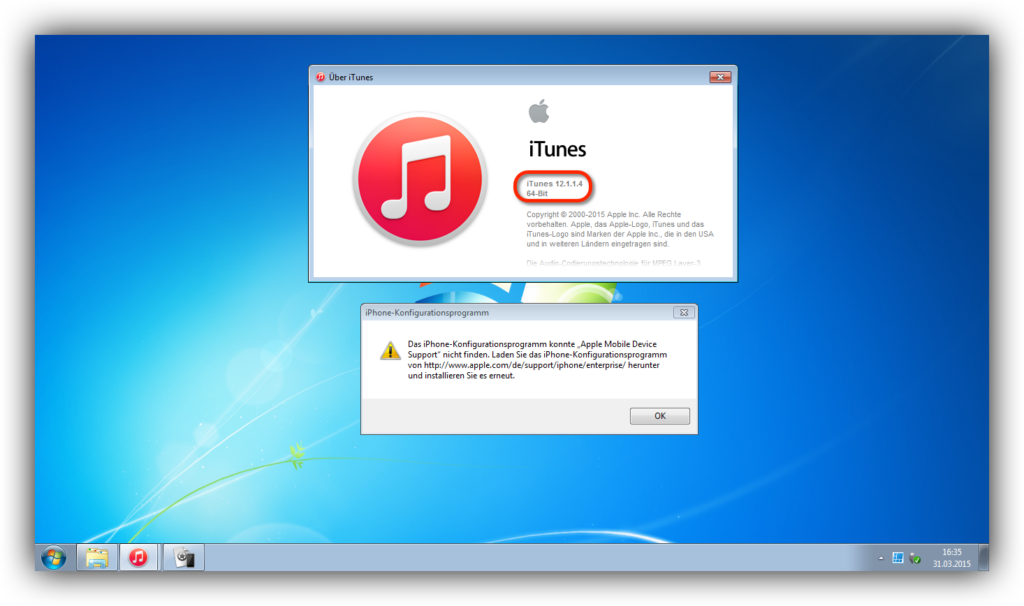Click OK in the iPhone-Konfigurationsprogramm dialog
This screenshot has width=1024, height=606.
[660, 416]
